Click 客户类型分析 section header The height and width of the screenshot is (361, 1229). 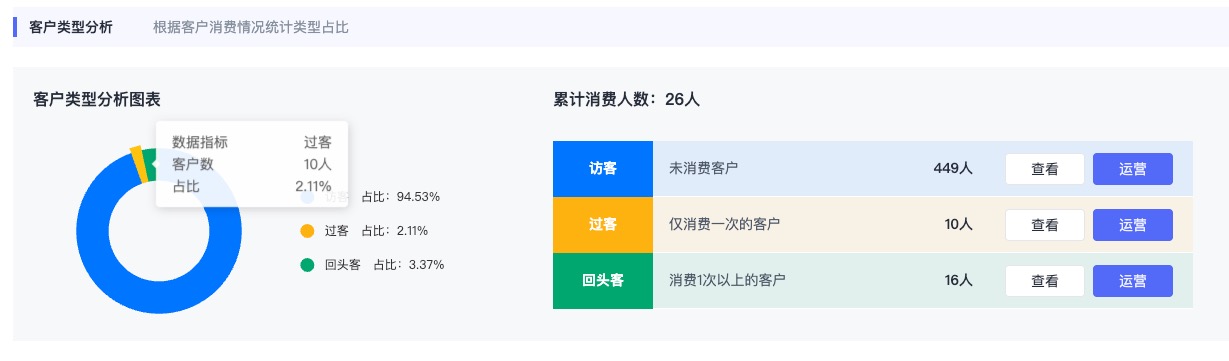coord(71,27)
